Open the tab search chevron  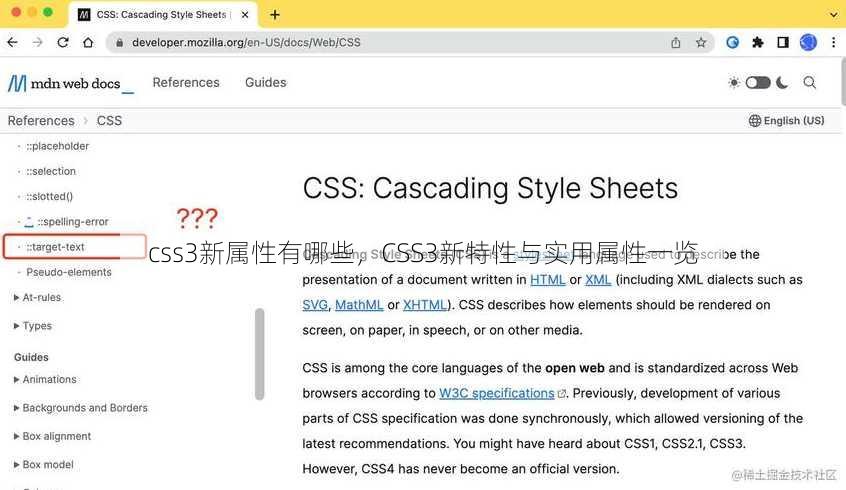coord(834,15)
